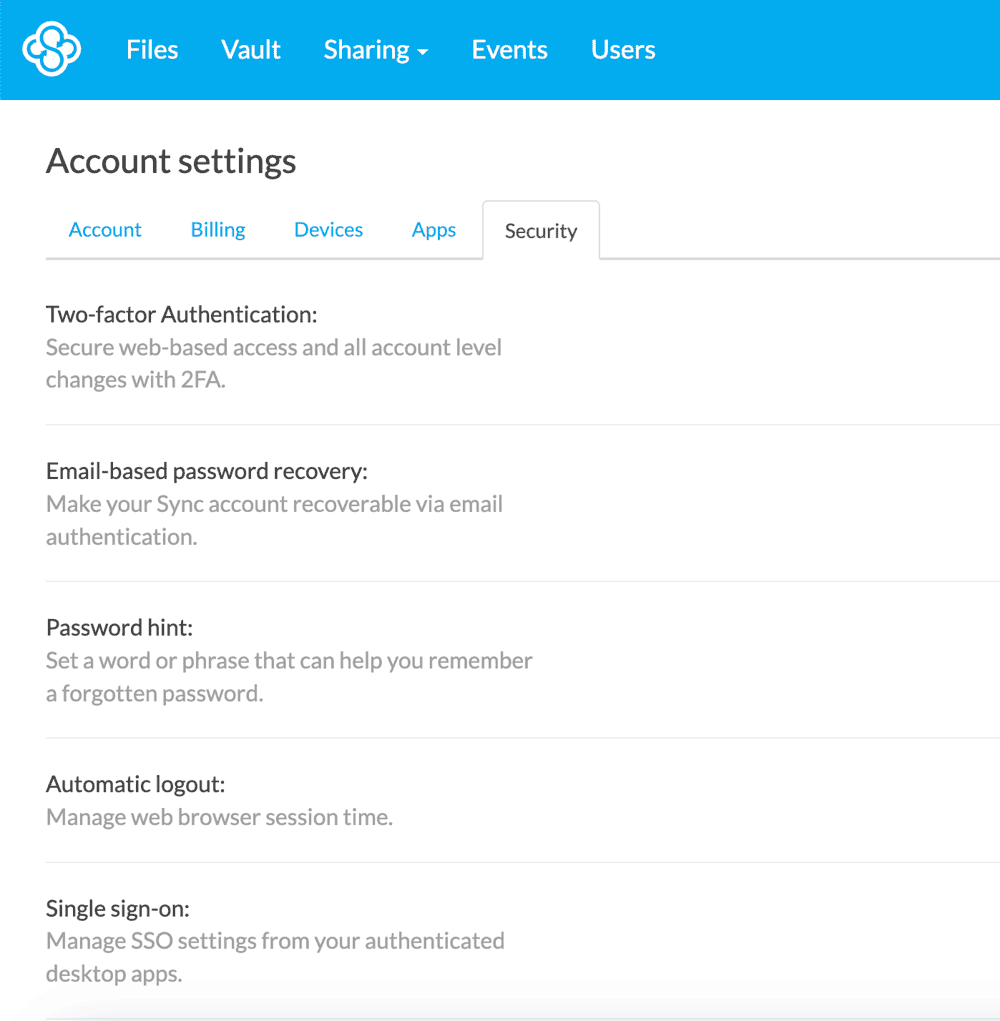Open the Files section from the top navigation
Screen dimensions: 1000x1021
point(152,49)
